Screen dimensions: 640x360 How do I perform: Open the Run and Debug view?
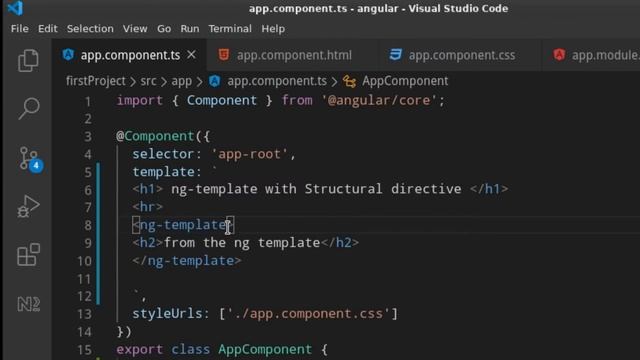click(x=28, y=206)
